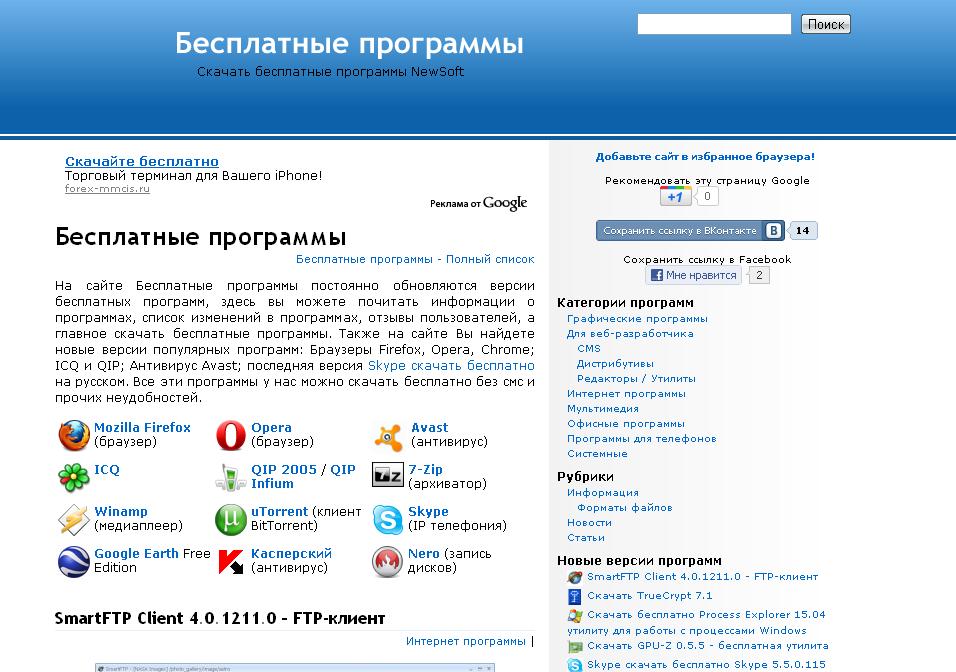The image size is (956, 672).
Task: Select the Системные category
Action: pos(597,454)
